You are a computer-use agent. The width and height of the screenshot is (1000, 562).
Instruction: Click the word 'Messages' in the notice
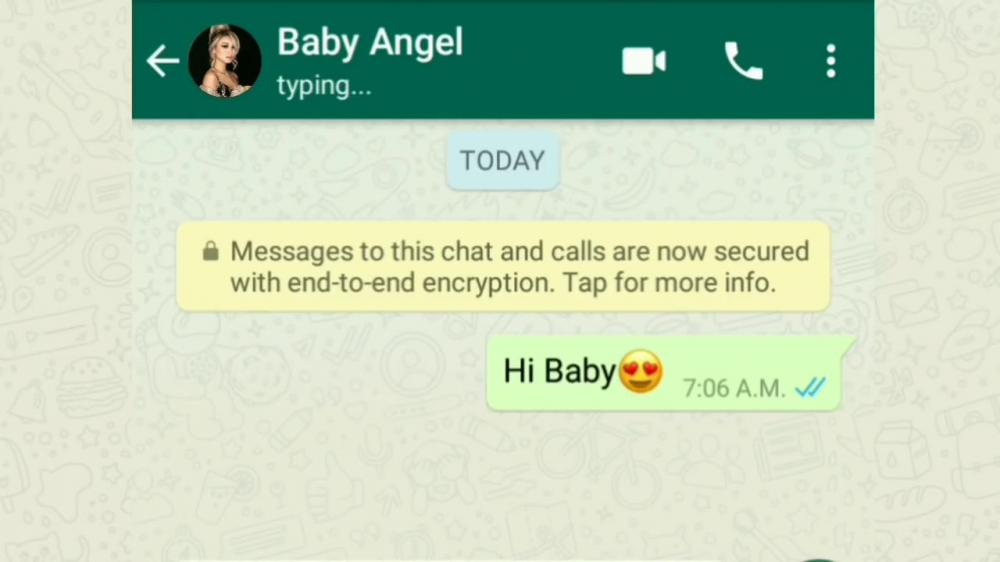pos(291,251)
